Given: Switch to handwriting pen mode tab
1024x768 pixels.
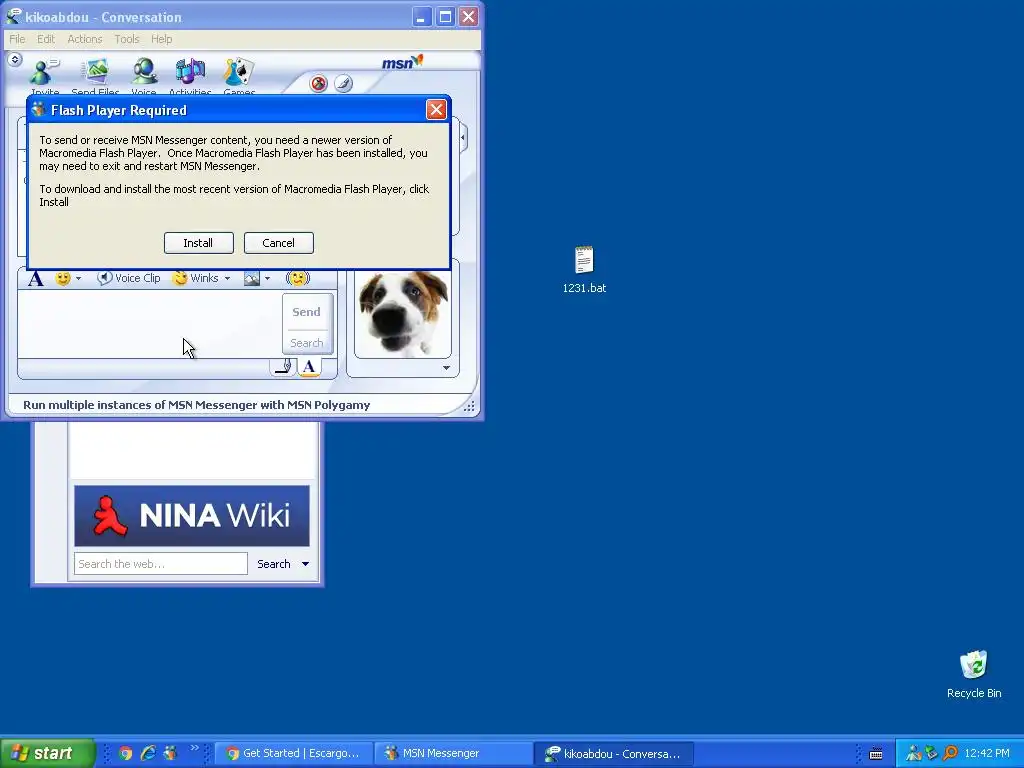Looking at the screenshot, I should coord(283,367).
